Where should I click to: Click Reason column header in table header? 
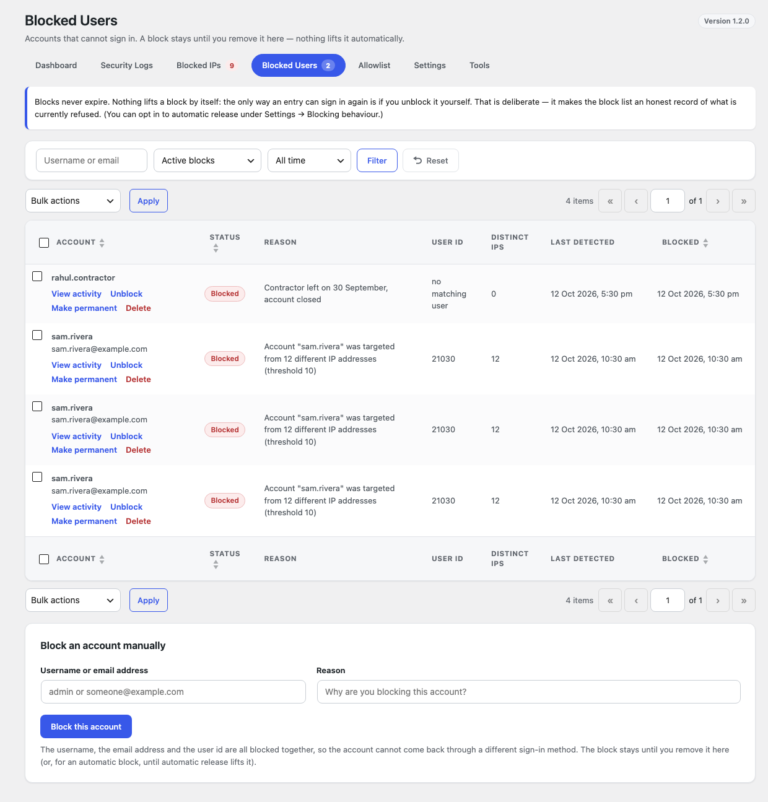tap(280, 242)
